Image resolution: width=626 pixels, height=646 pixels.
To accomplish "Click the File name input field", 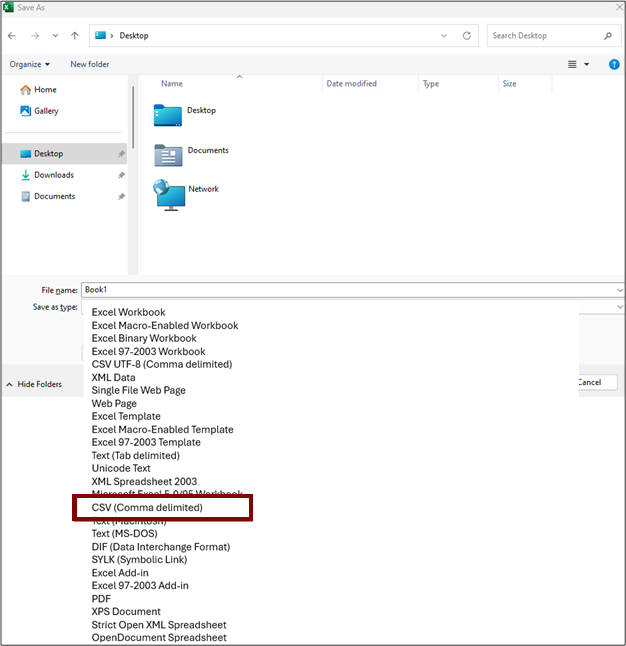I will coord(350,290).
